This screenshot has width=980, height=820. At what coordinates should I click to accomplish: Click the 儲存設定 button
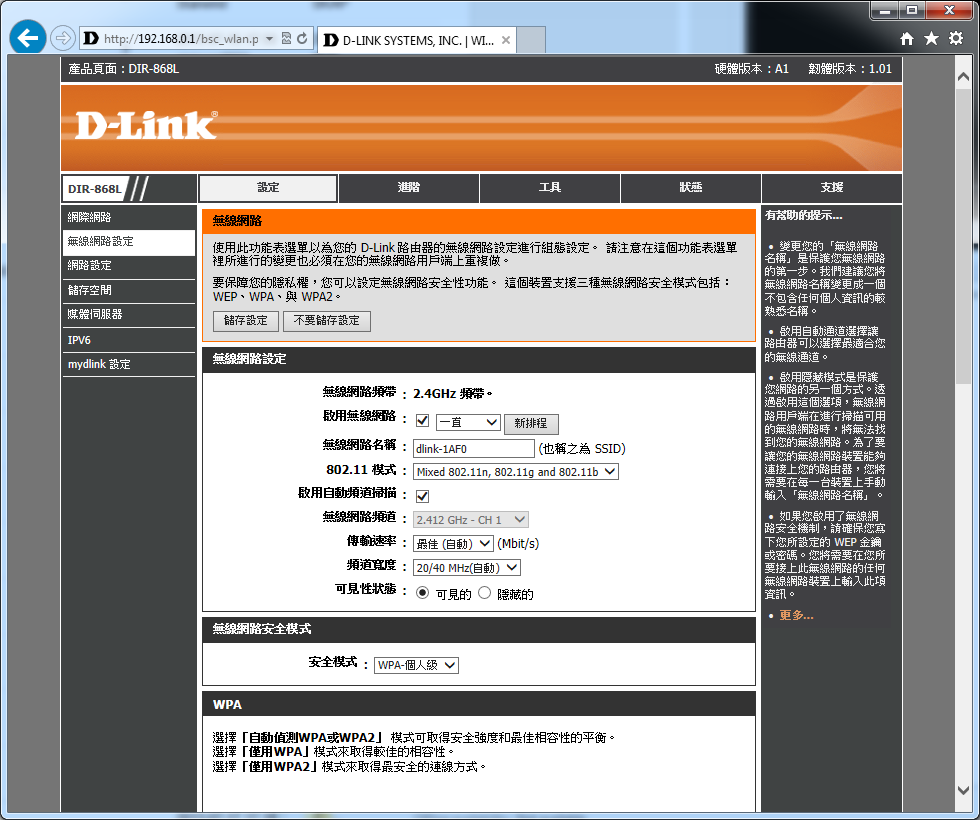[245, 321]
